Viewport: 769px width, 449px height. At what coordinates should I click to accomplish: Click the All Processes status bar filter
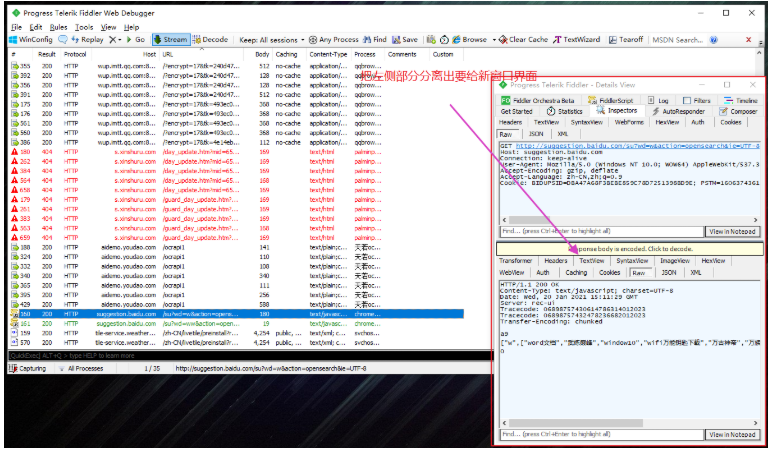tap(81, 368)
